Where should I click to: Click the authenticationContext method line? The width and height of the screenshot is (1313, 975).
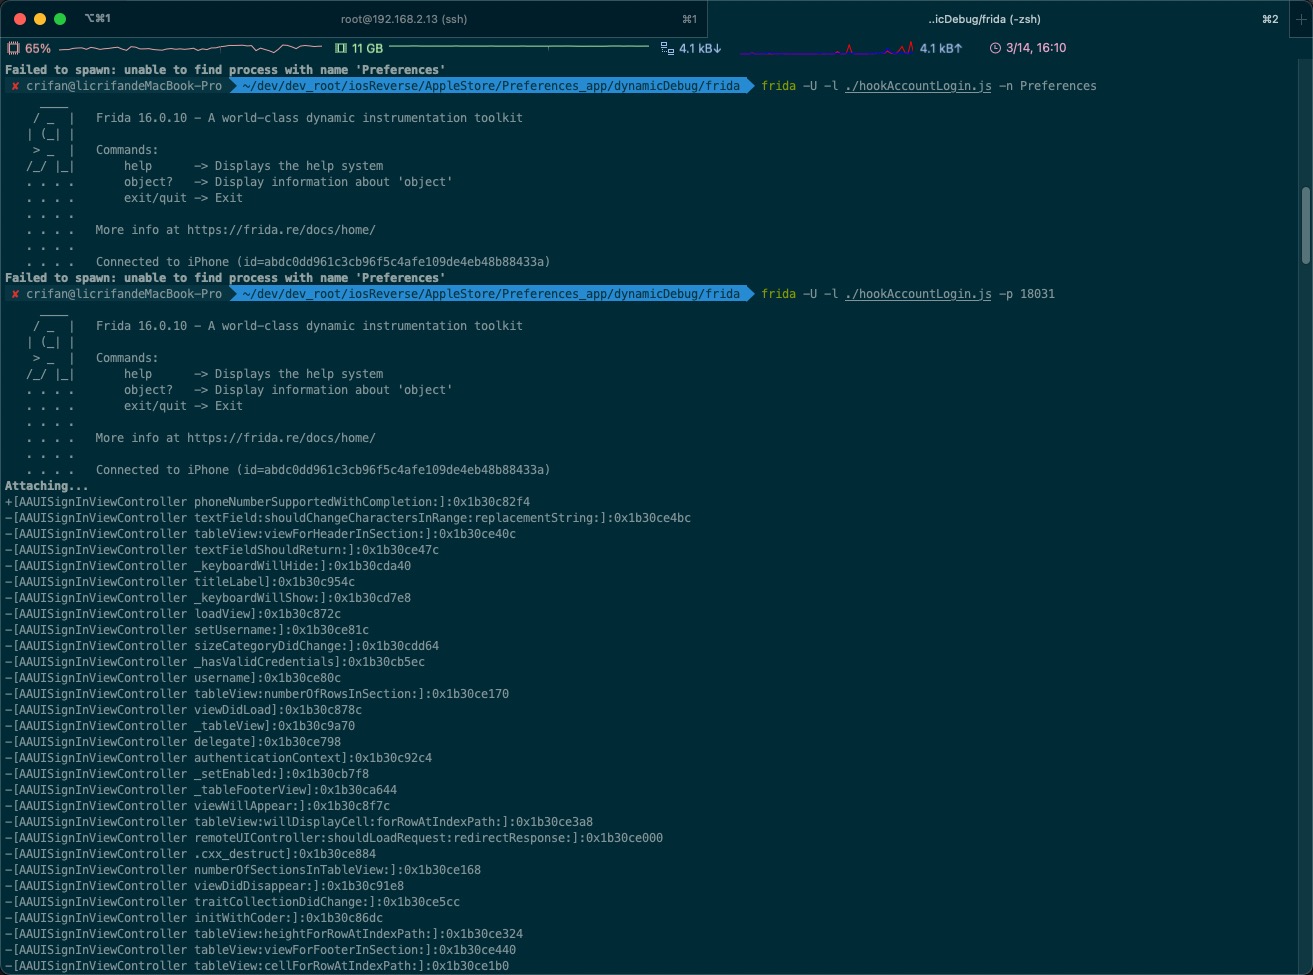tap(218, 758)
